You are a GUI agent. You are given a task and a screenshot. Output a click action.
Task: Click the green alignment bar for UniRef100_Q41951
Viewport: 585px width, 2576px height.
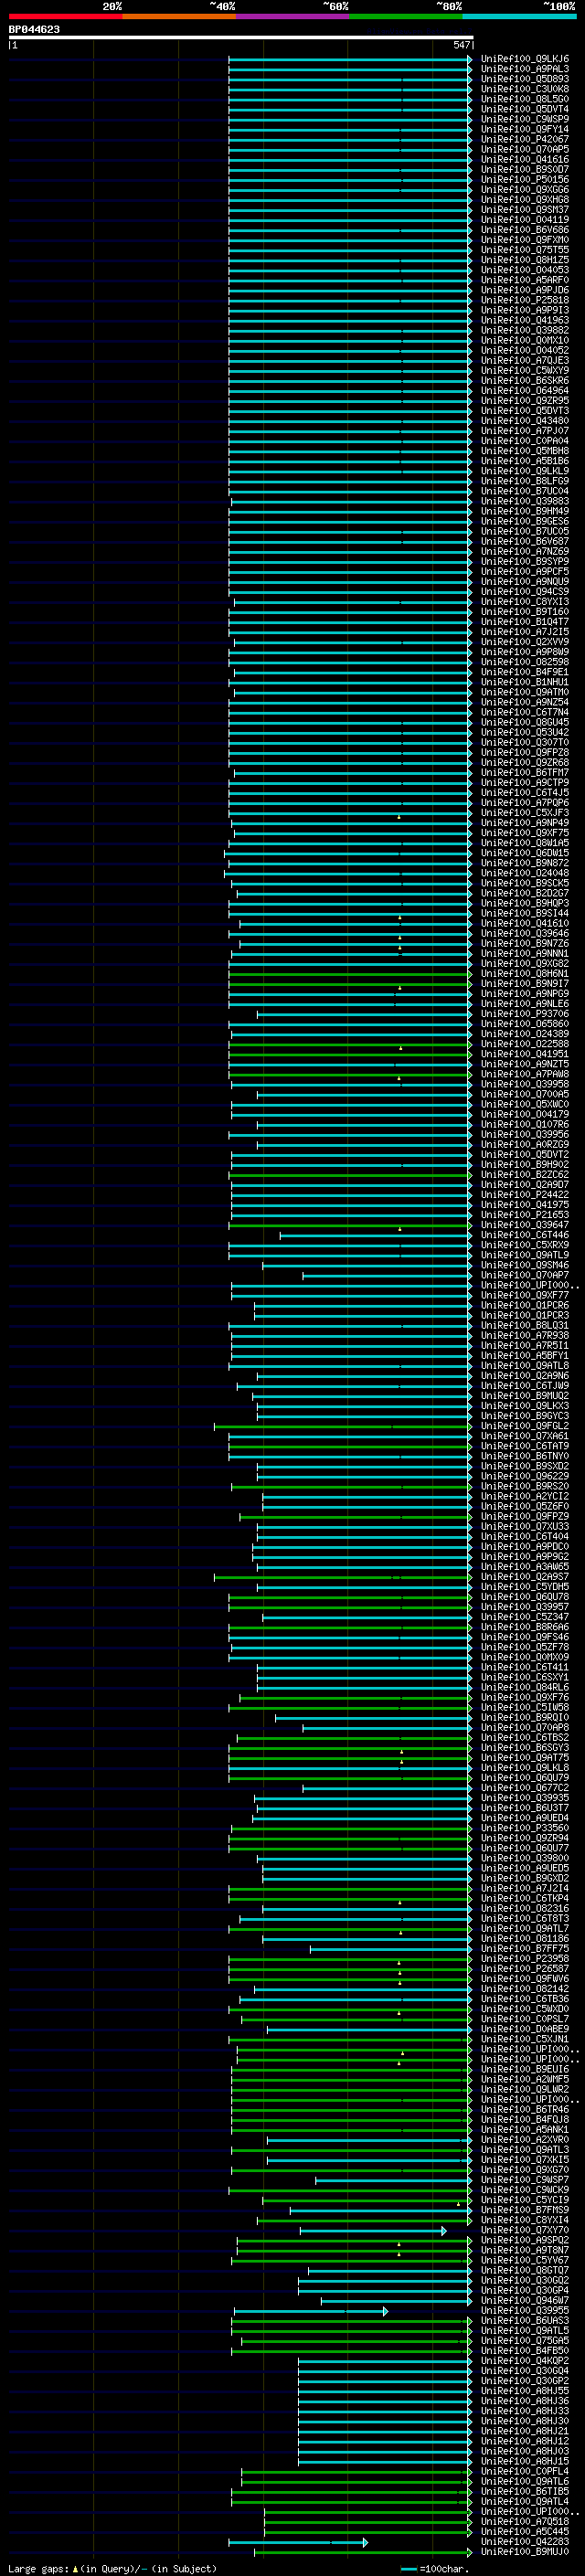pos(350,1054)
